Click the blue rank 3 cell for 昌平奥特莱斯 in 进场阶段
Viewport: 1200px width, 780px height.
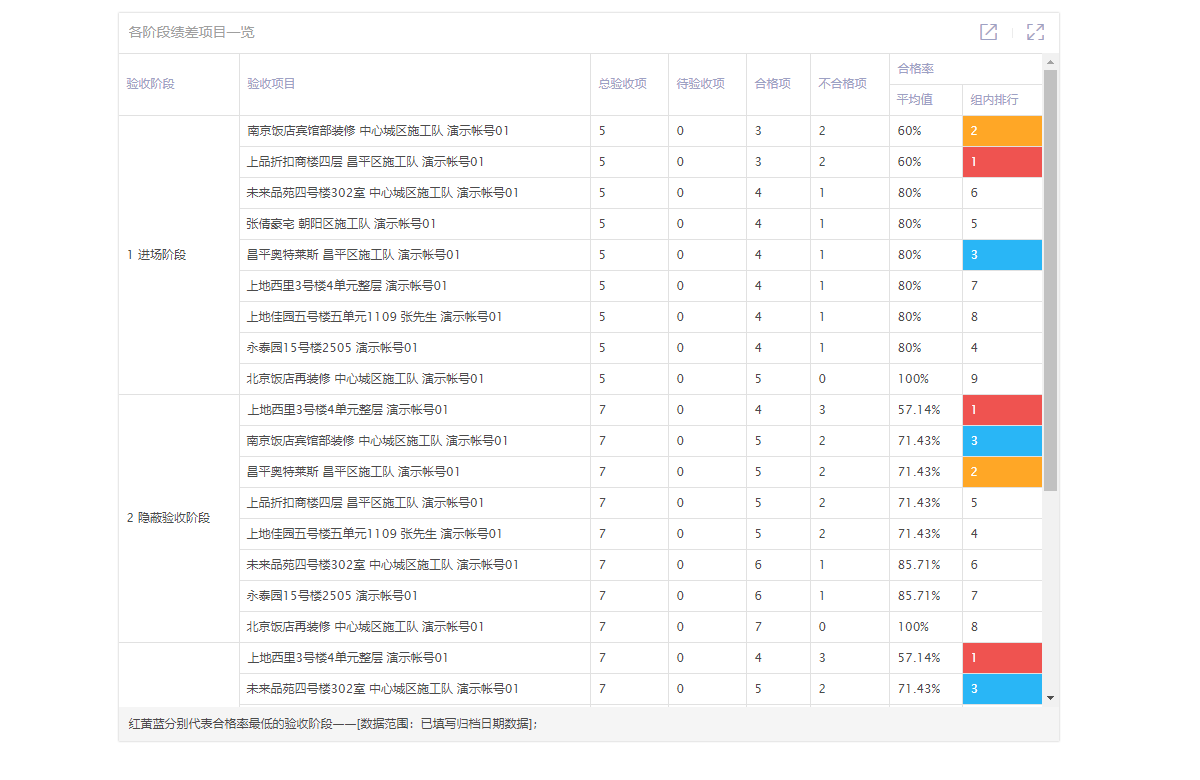click(1002, 255)
